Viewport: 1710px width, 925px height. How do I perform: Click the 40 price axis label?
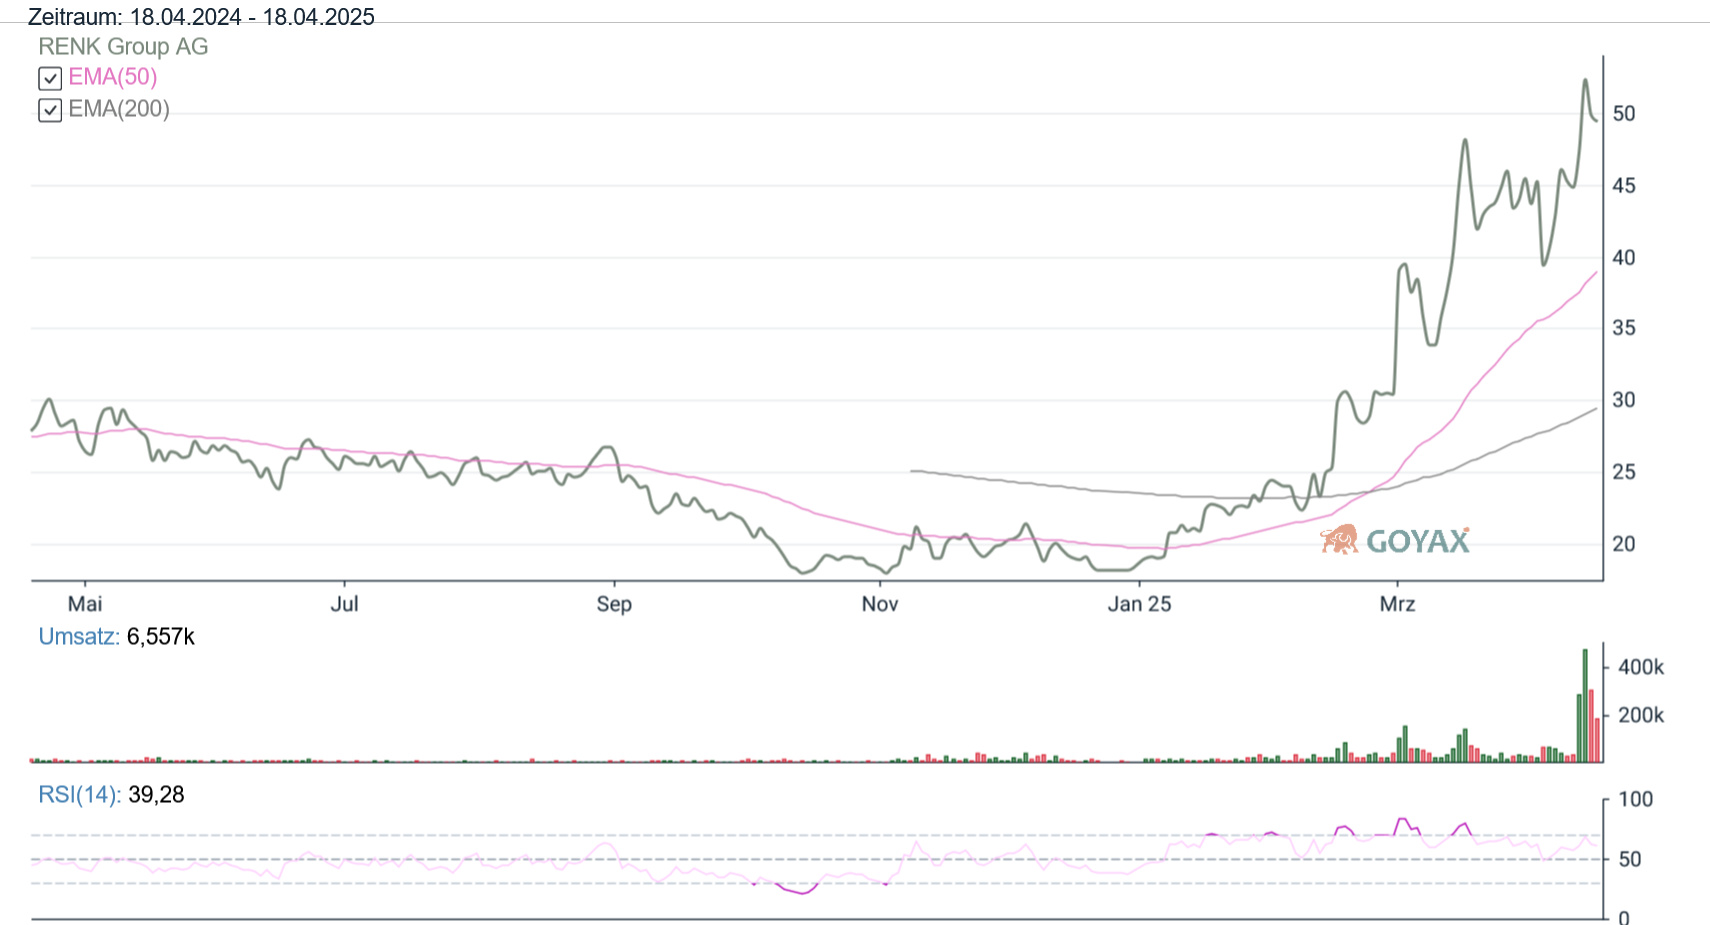(x=1624, y=258)
